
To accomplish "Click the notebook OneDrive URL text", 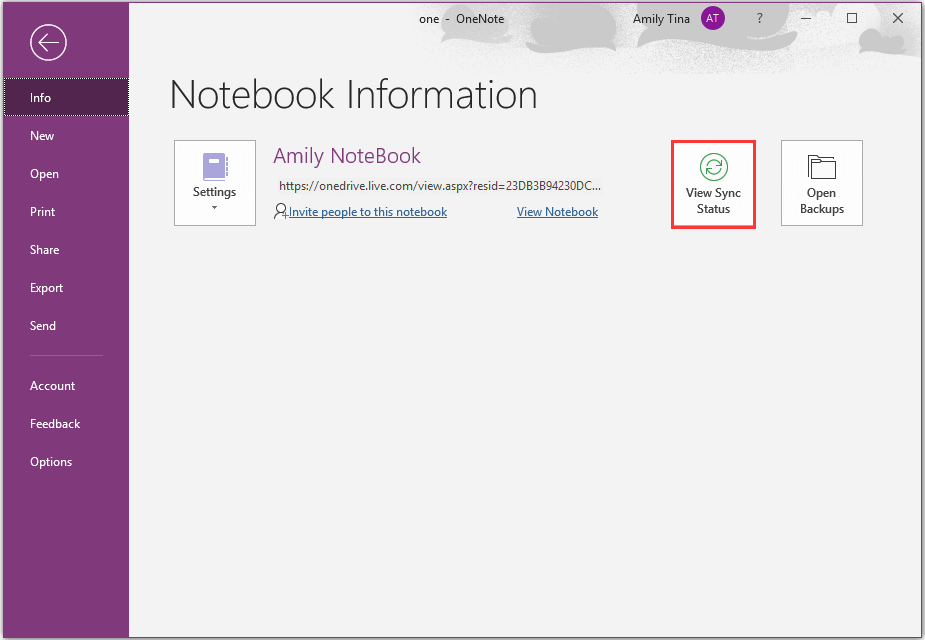I will pos(440,186).
